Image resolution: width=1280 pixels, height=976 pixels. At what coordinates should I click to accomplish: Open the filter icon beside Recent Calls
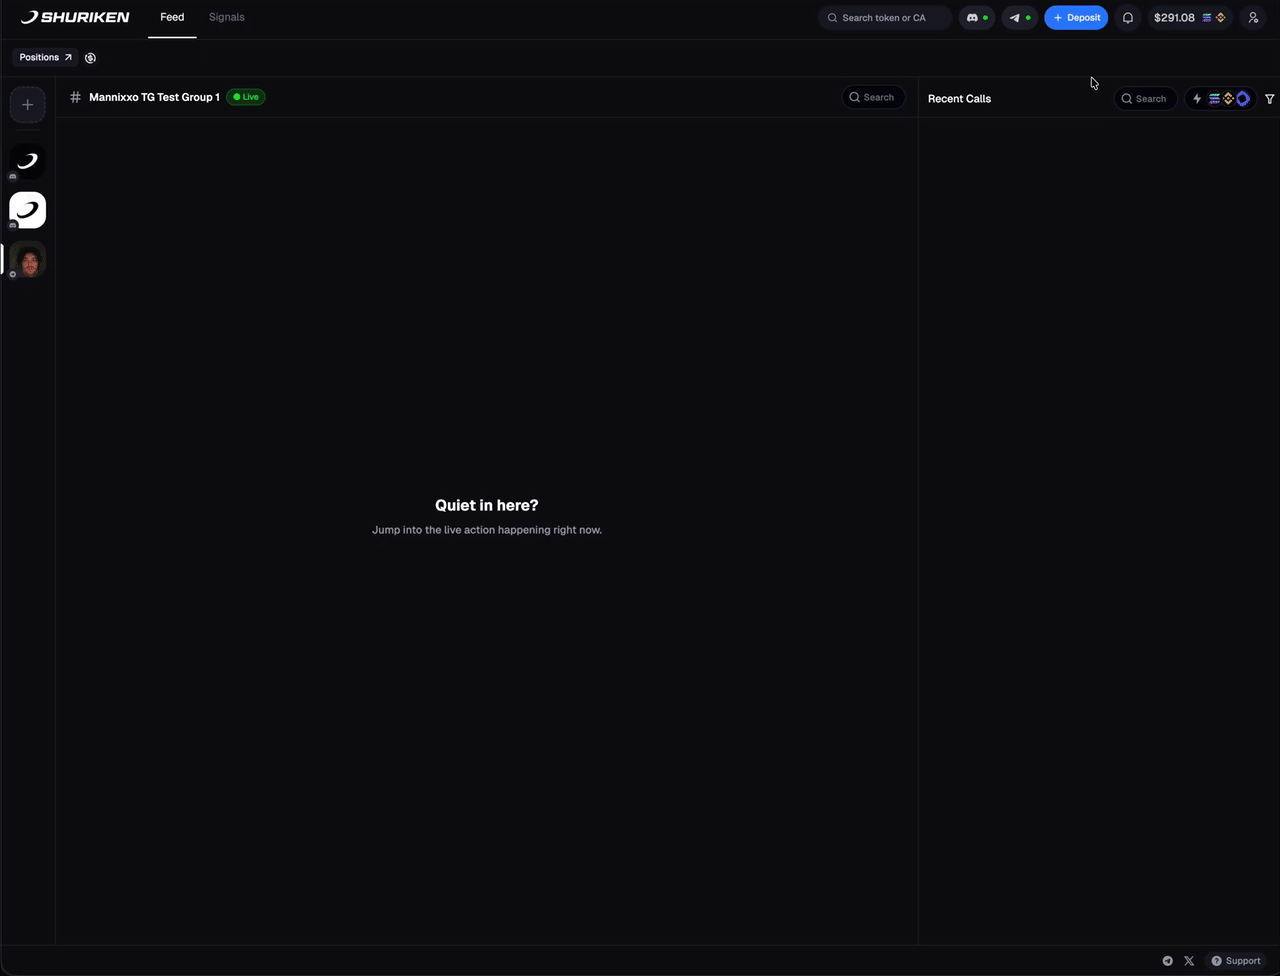pyautogui.click(x=1269, y=98)
